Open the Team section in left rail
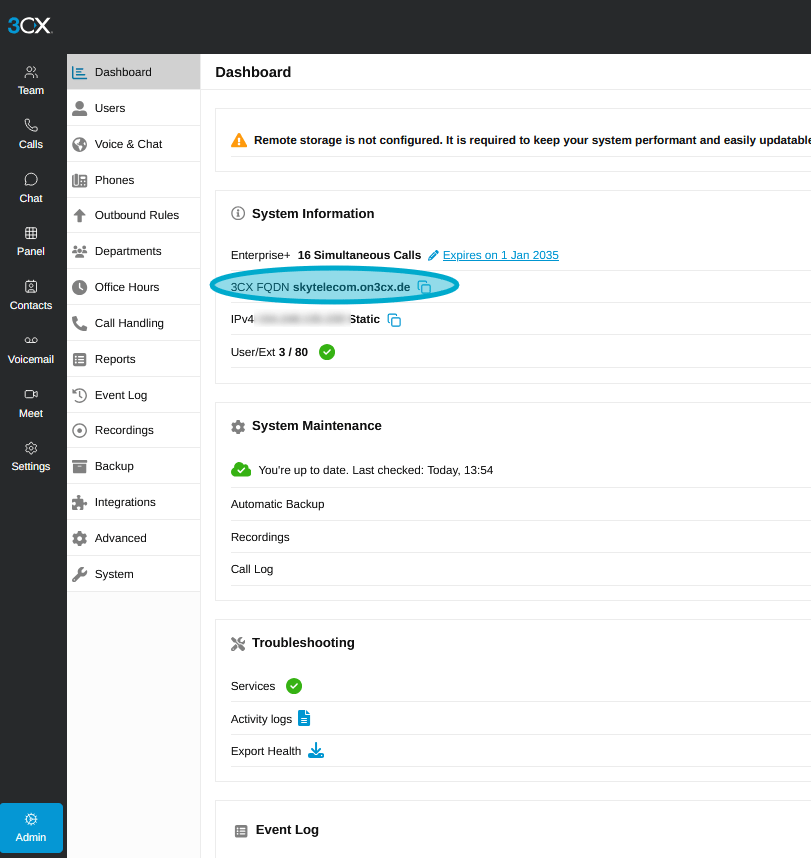Screen dimensions: 811x858 tap(31, 80)
